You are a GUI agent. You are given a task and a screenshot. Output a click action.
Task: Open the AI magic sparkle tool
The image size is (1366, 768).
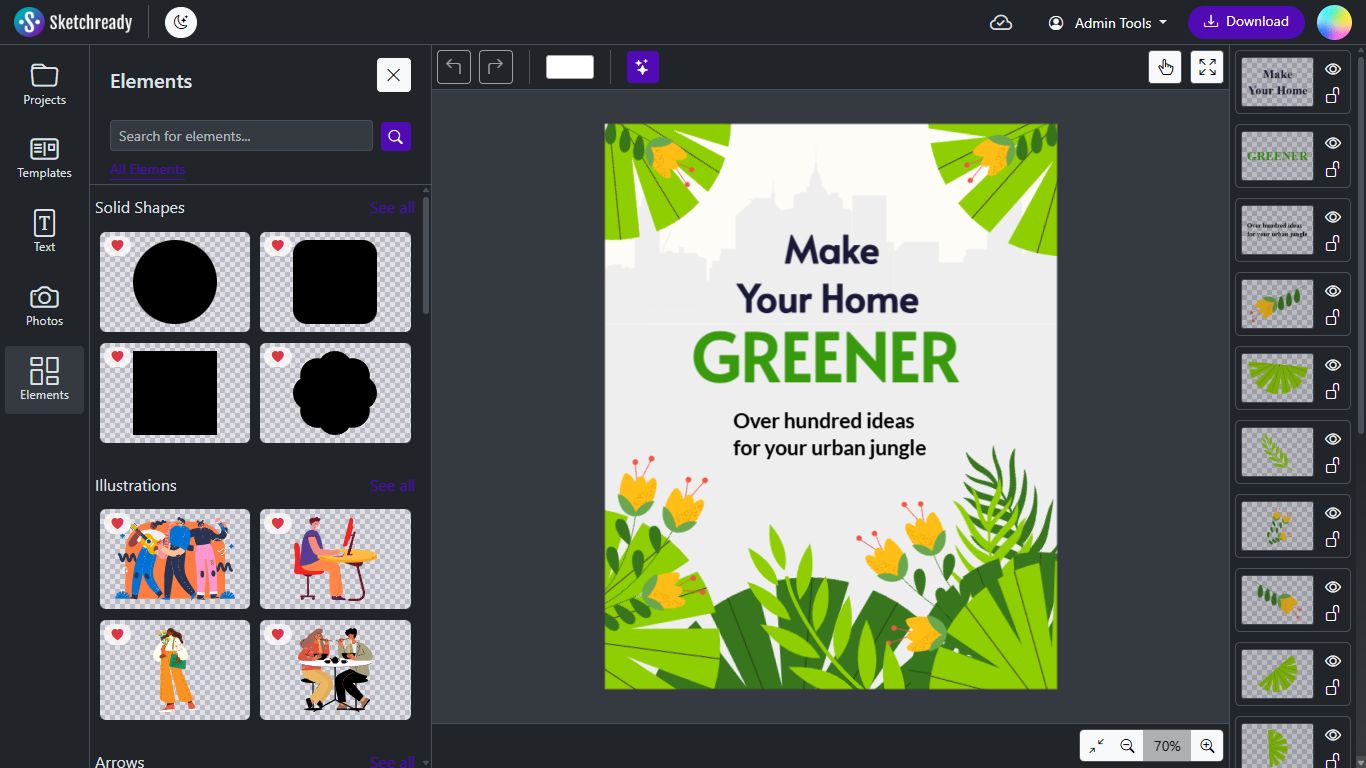642,67
